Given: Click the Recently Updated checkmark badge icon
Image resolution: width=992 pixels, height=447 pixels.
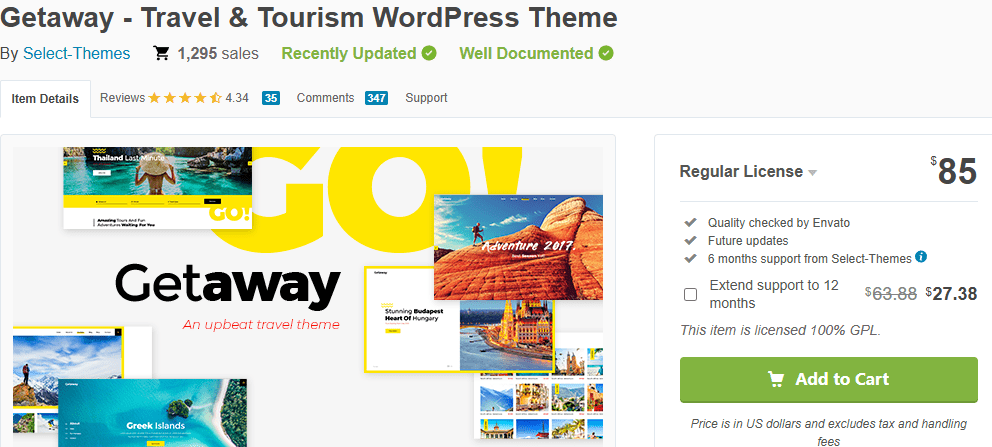Looking at the screenshot, I should pos(430,53).
